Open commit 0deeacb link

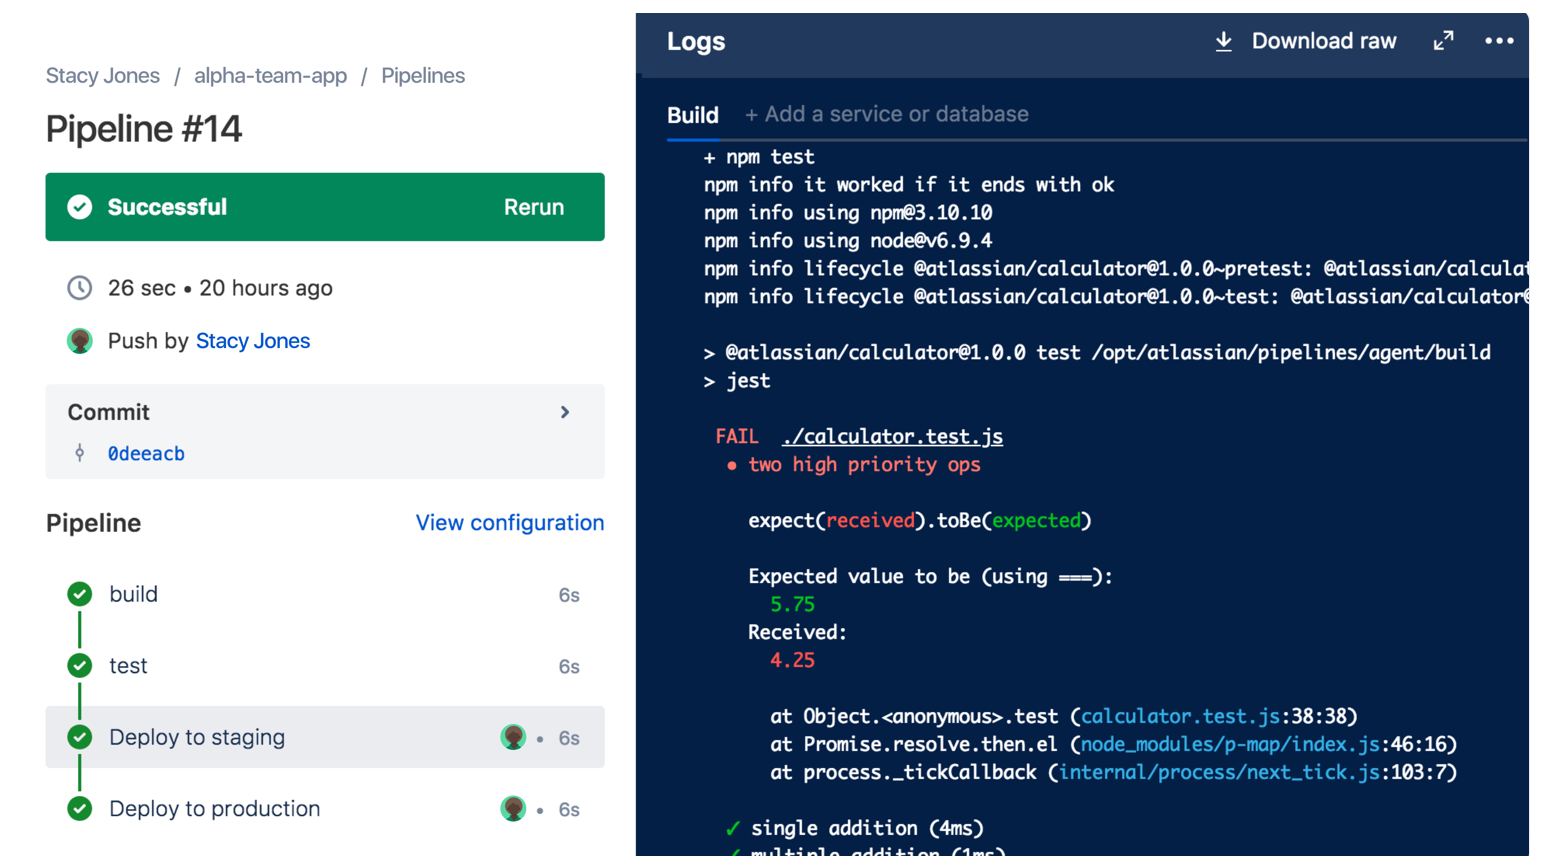[146, 454]
